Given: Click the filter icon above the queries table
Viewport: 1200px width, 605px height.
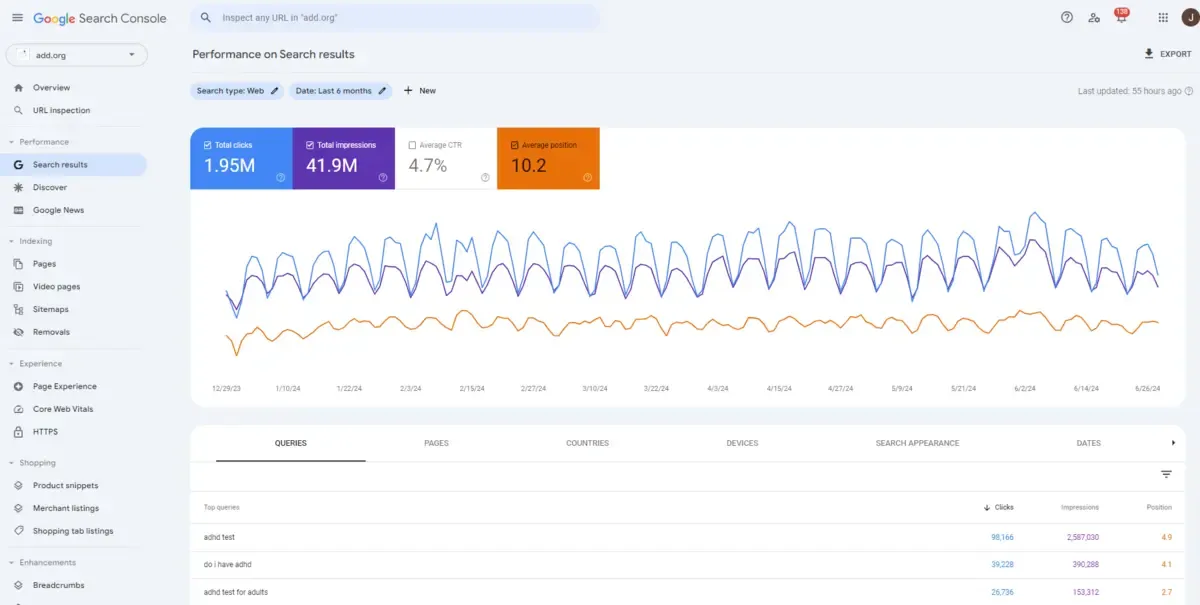Looking at the screenshot, I should 1166,474.
